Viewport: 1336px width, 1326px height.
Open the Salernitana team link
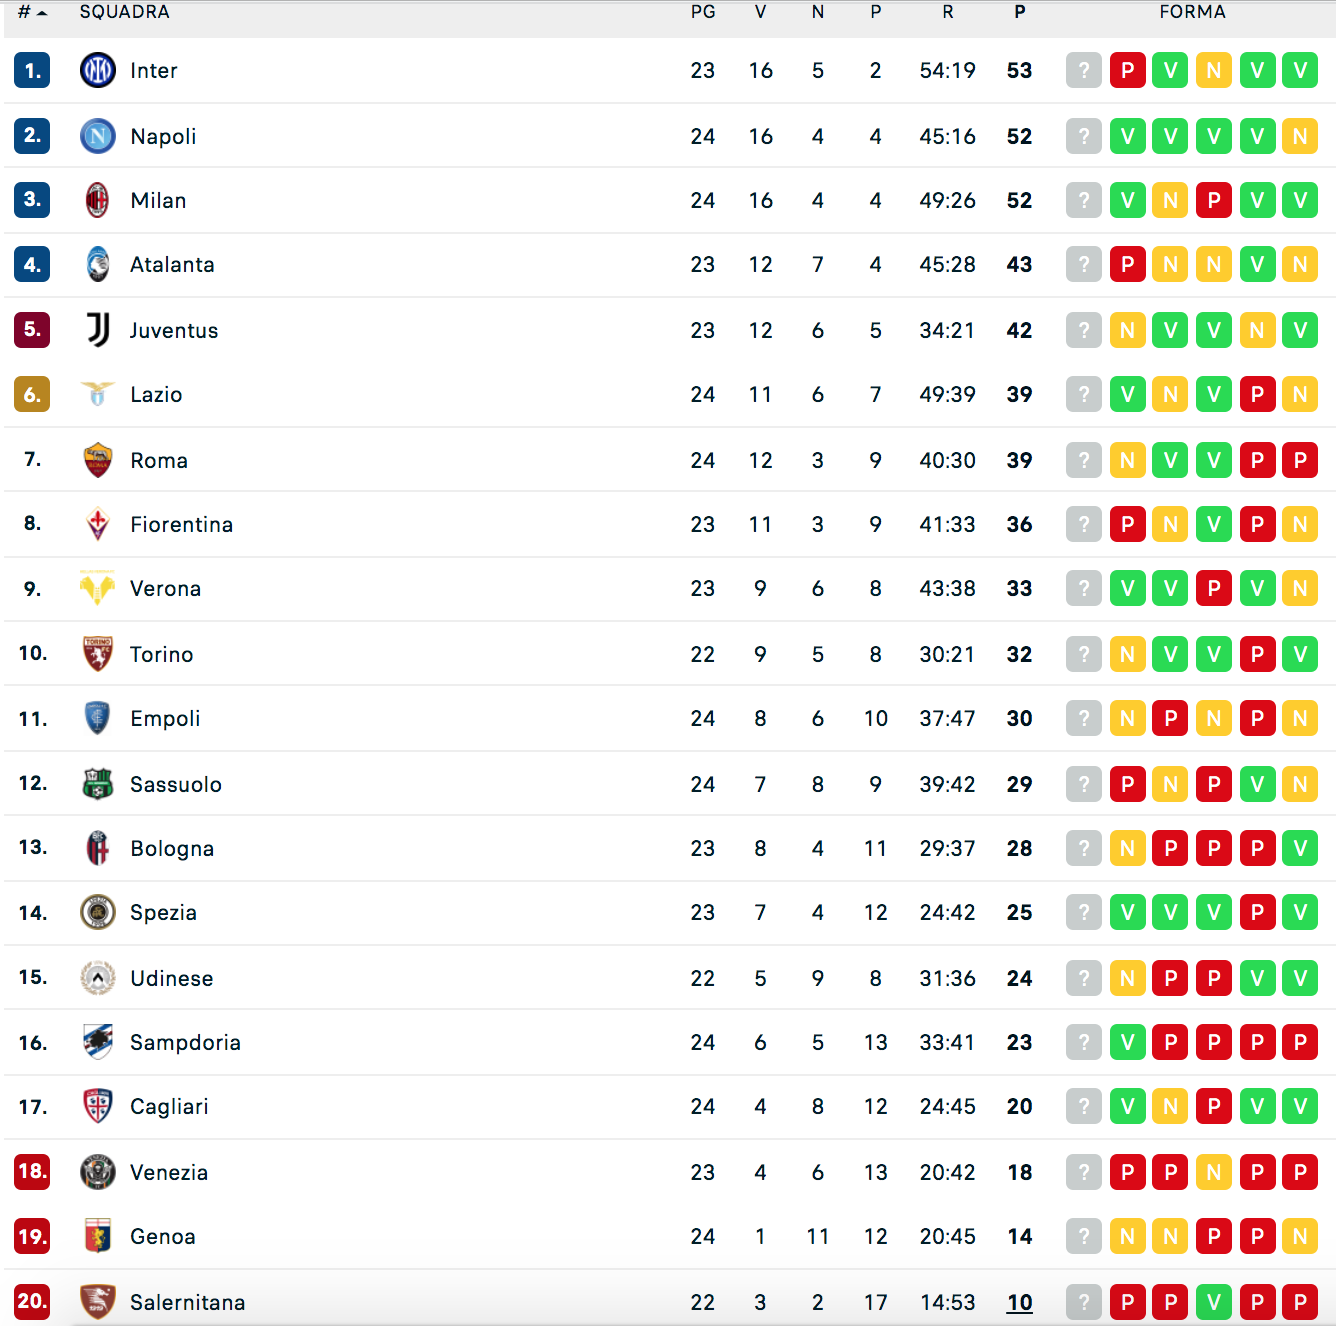coord(187,1302)
